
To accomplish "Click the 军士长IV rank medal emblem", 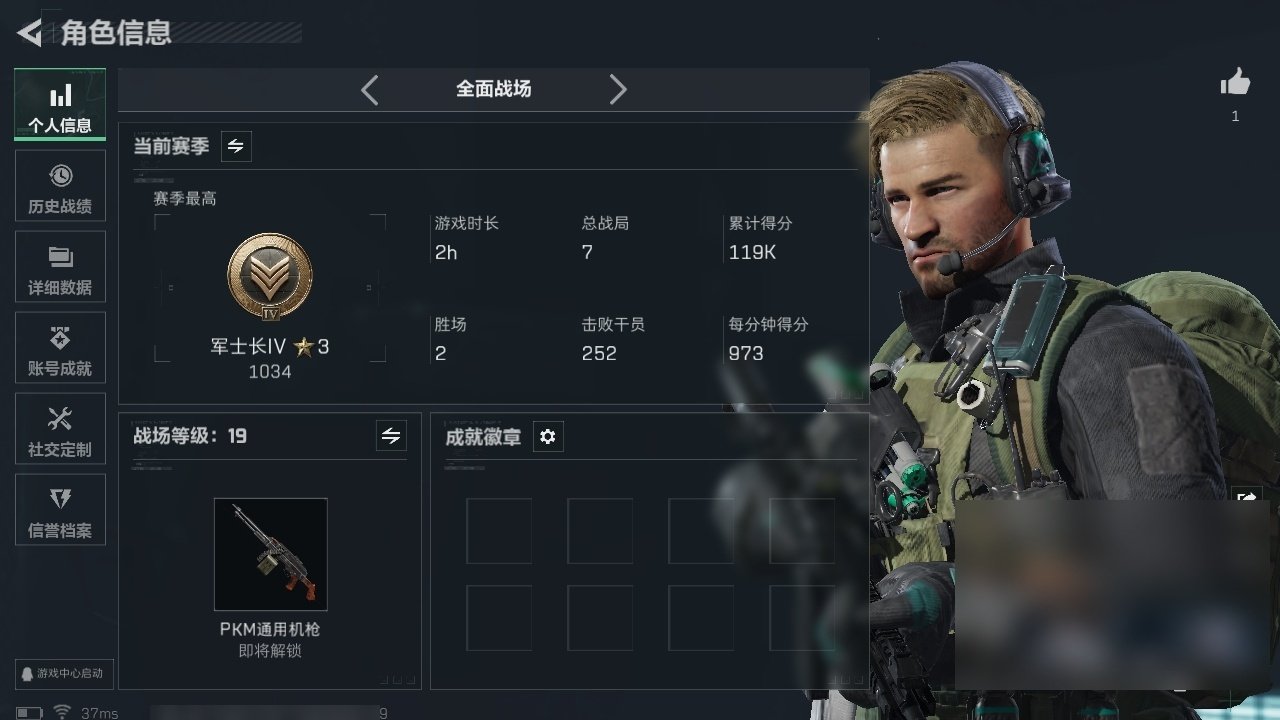I will [270, 277].
